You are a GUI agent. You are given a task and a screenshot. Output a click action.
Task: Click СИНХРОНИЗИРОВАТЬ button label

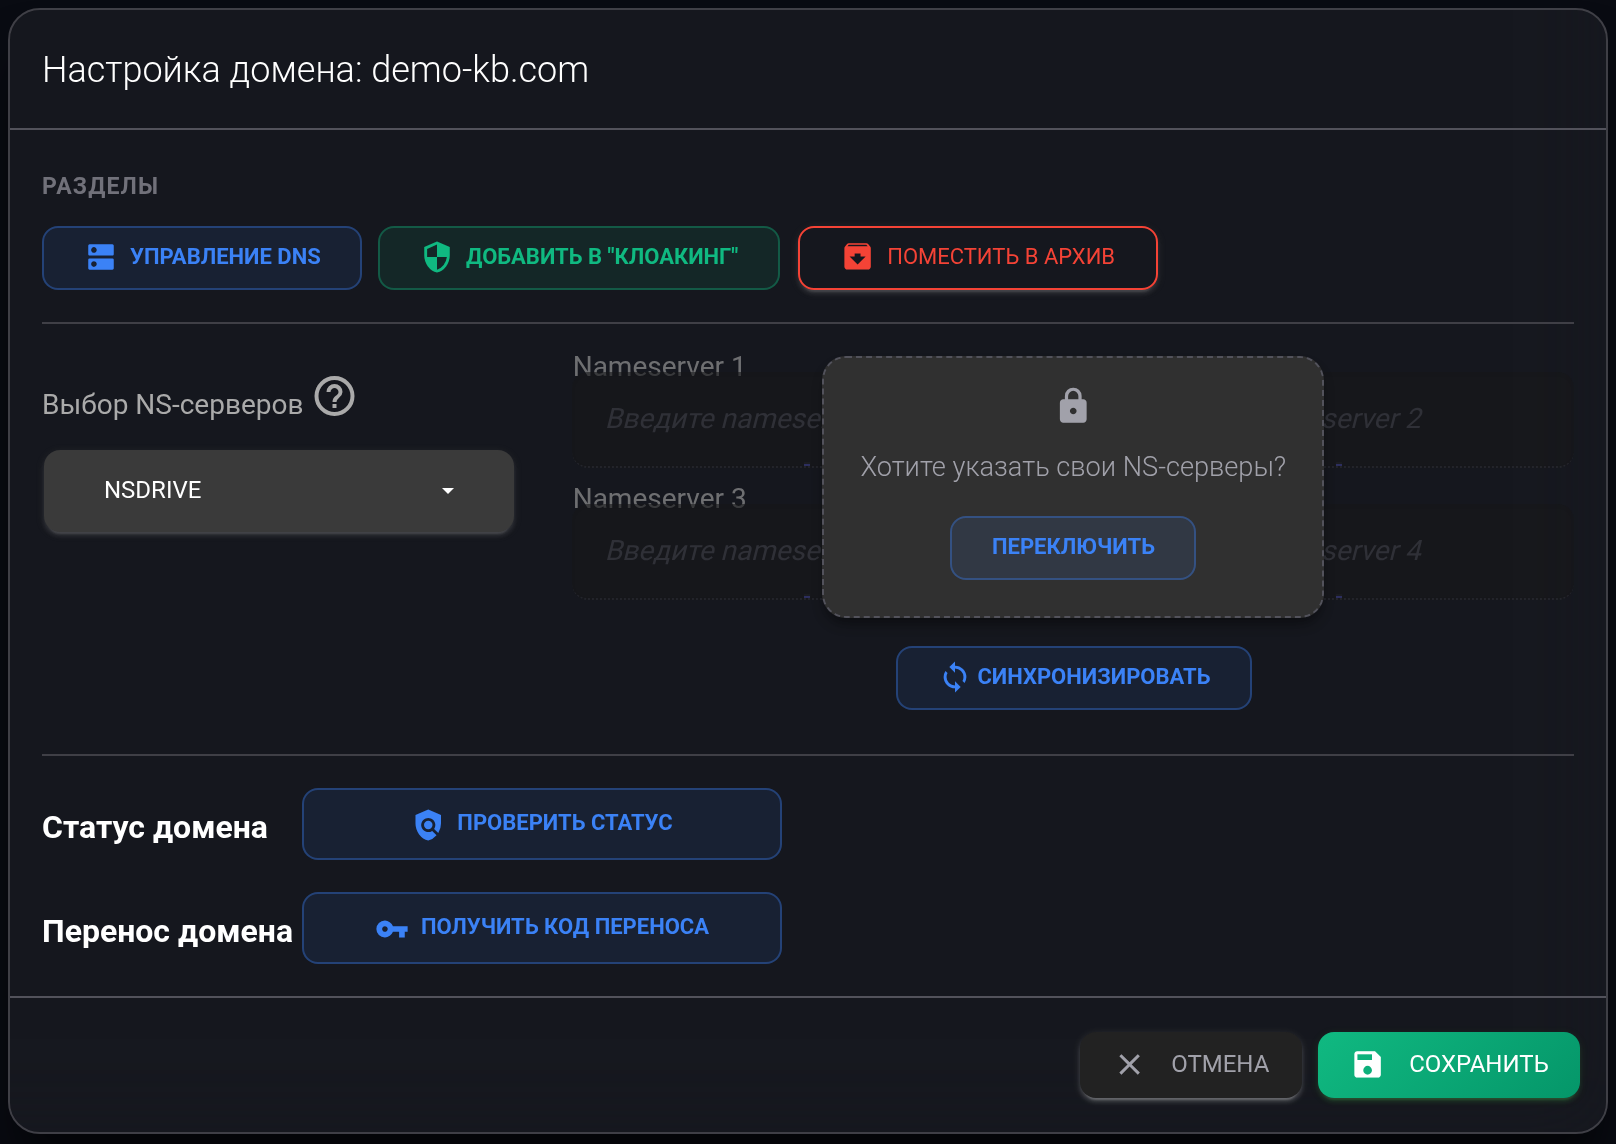pos(1094,677)
